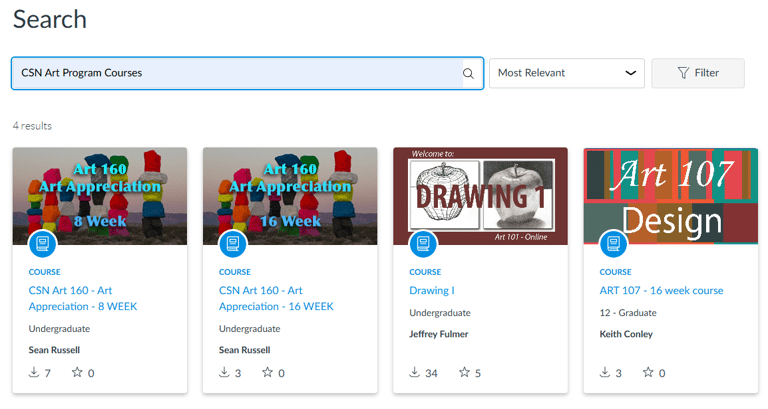Click download icon on Drawing I card
The height and width of the screenshot is (409, 768).
pos(414,372)
